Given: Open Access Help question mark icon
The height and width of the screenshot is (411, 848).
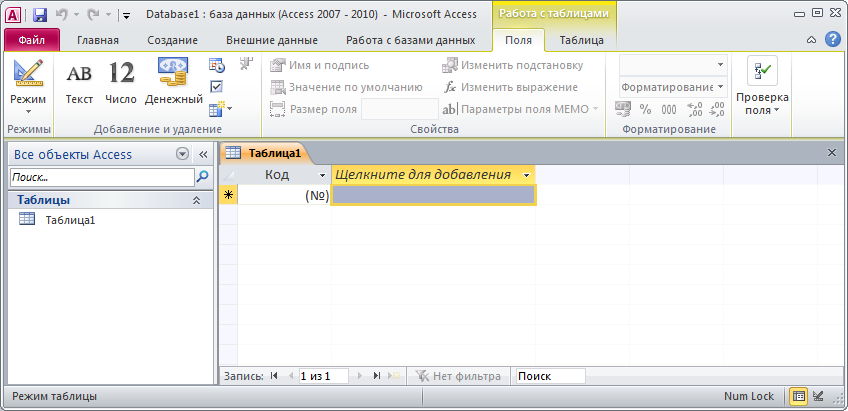Looking at the screenshot, I should 833,39.
